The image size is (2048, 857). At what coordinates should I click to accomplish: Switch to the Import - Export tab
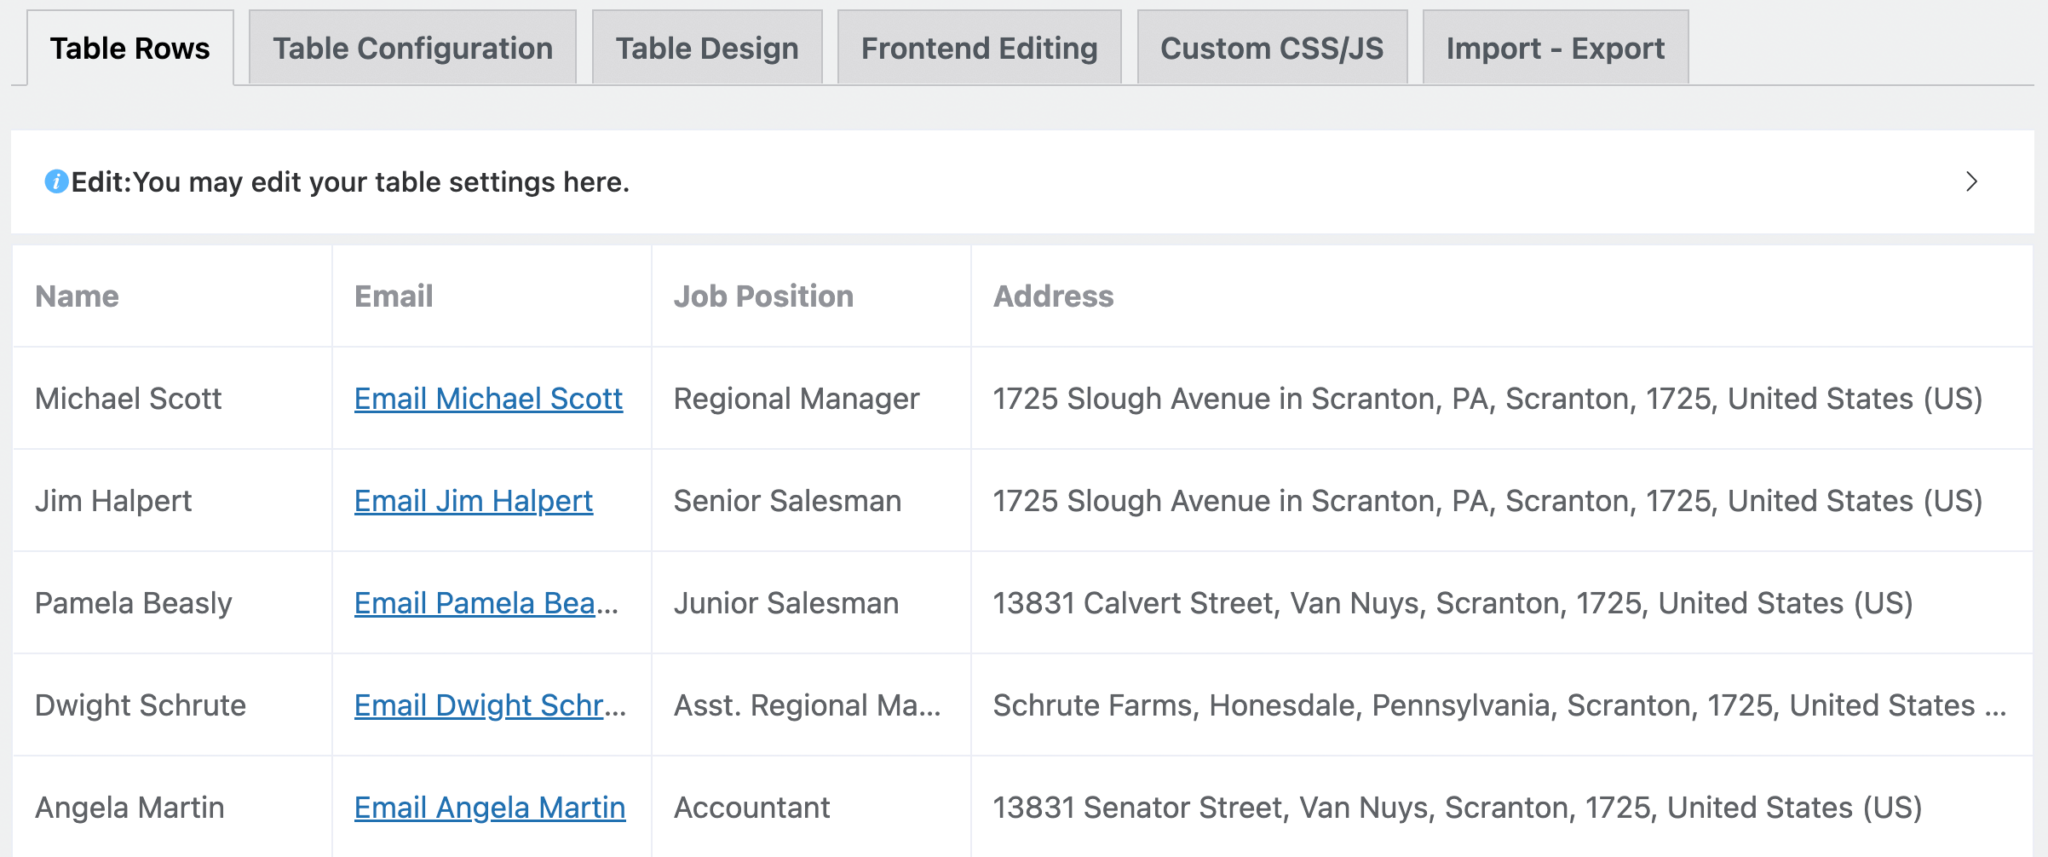1553,47
